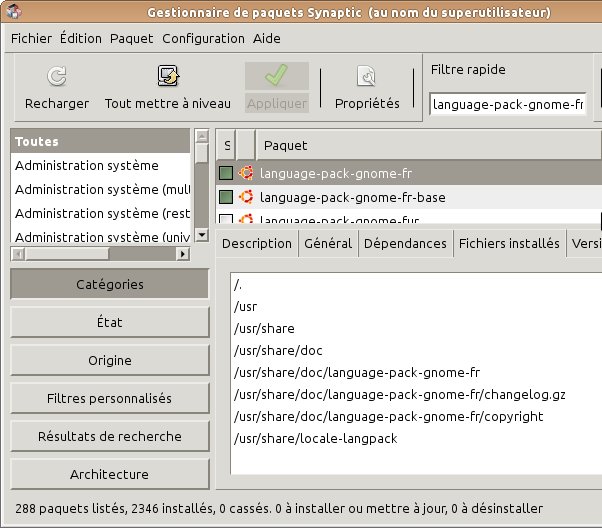Switch to the Général tab
Viewport: 602px width, 528px height.
point(328,243)
